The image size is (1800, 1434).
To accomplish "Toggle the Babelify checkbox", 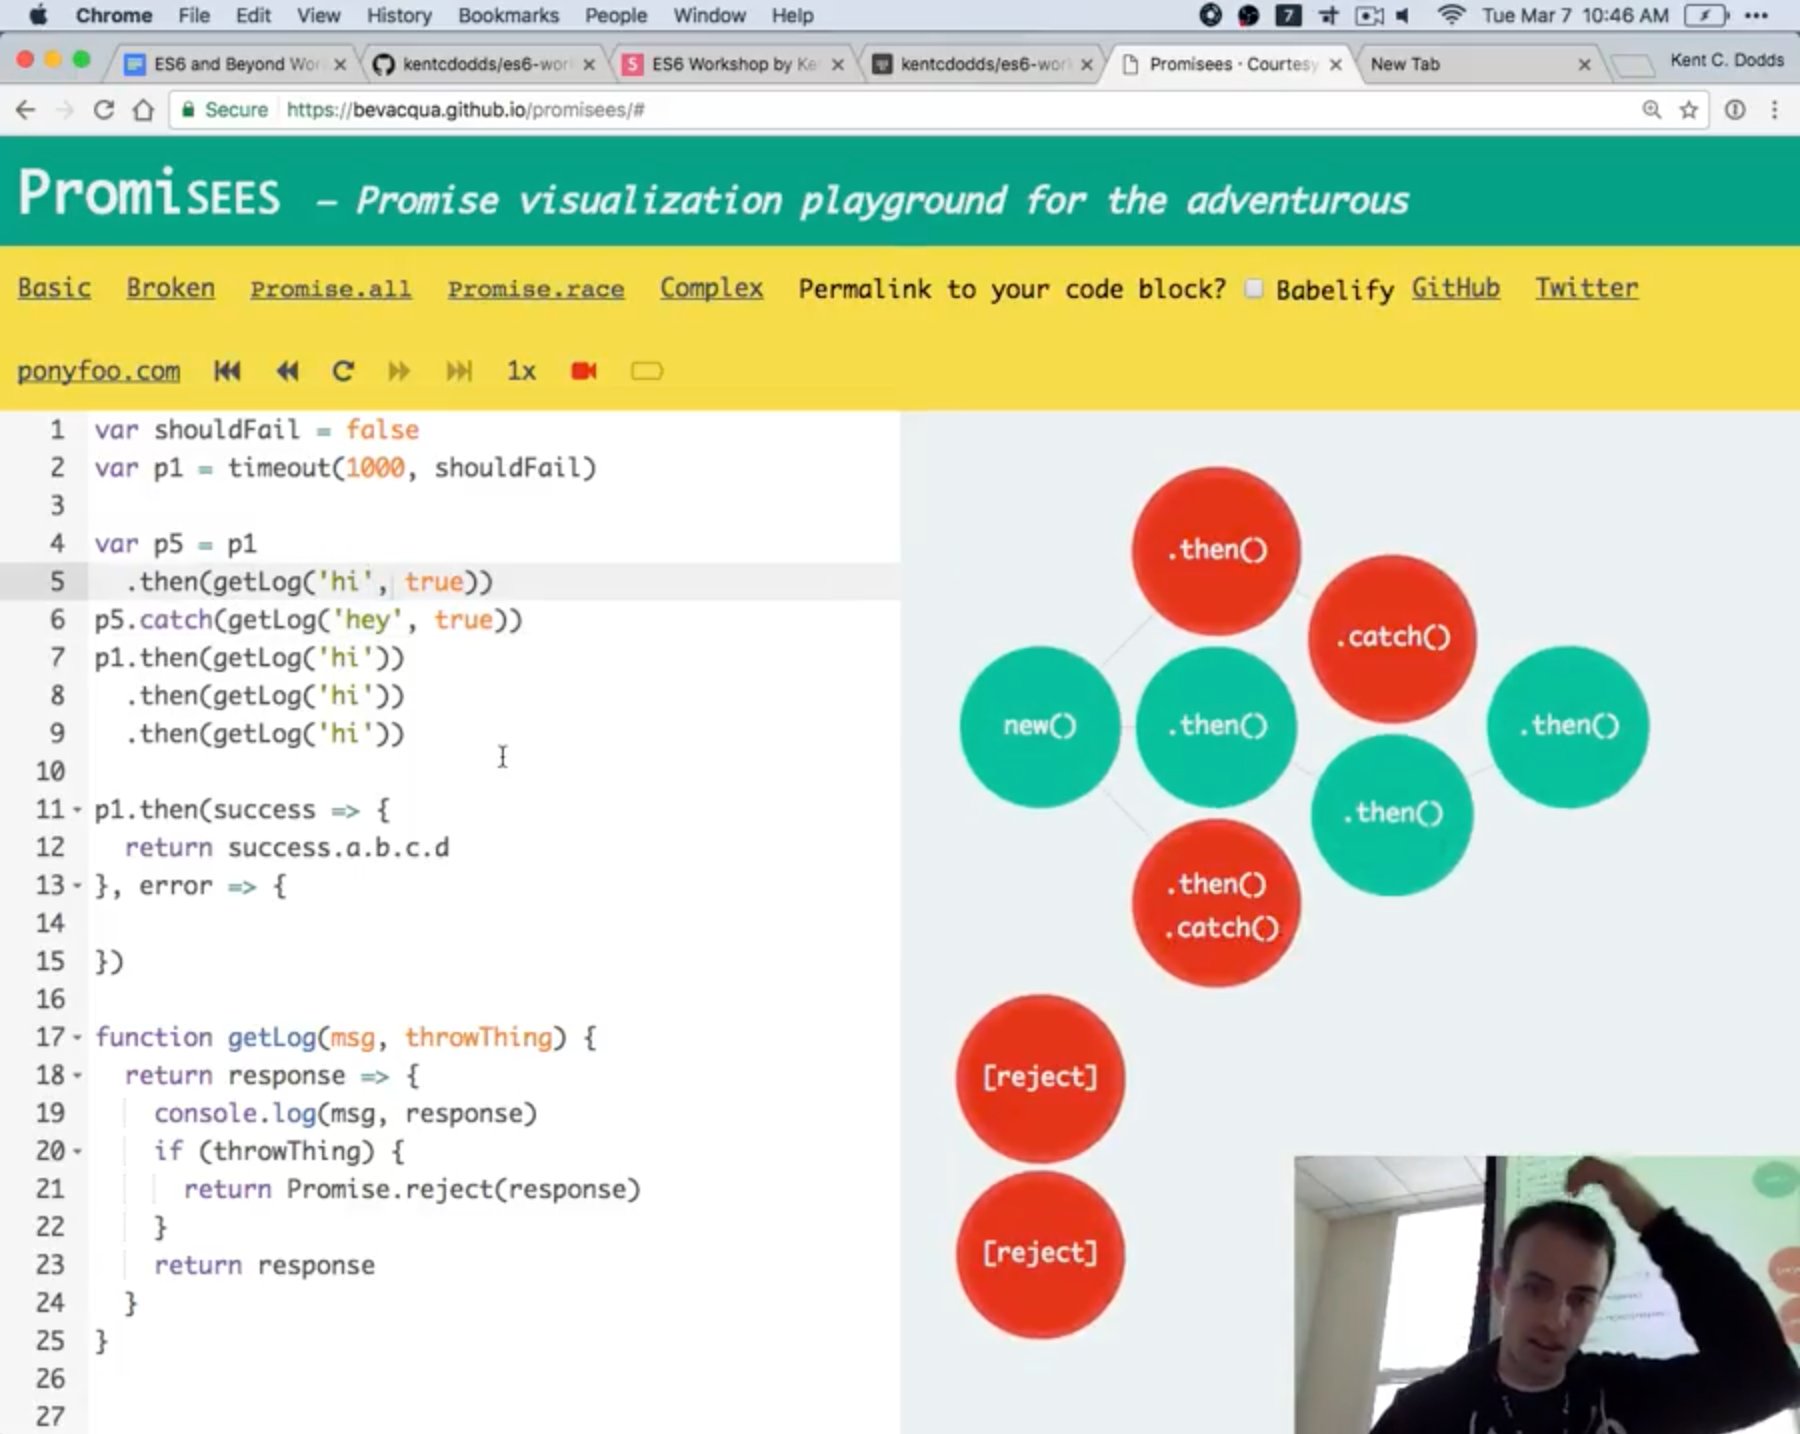I will click(x=1253, y=289).
